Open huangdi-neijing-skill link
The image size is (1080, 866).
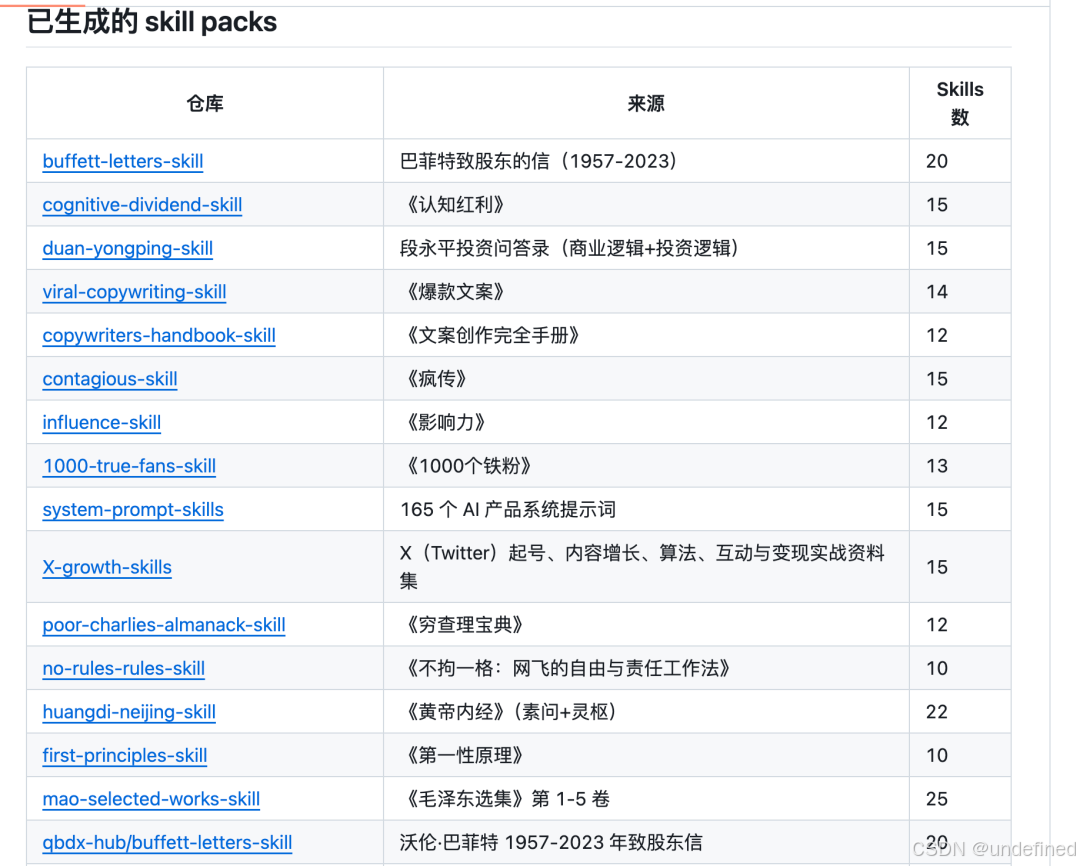[129, 712]
